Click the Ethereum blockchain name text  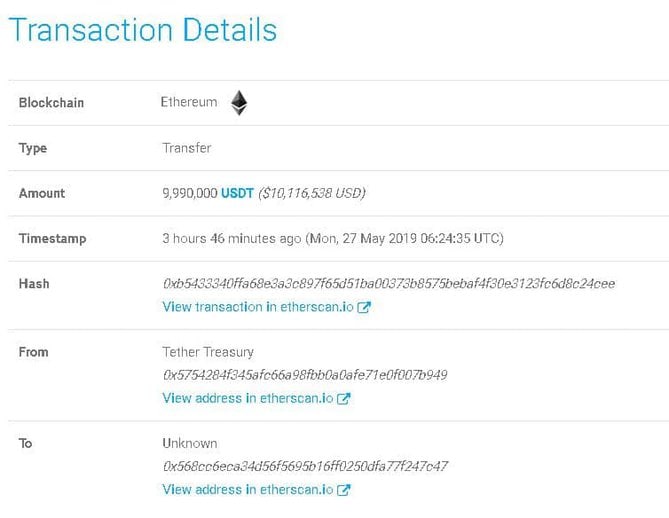coord(188,102)
